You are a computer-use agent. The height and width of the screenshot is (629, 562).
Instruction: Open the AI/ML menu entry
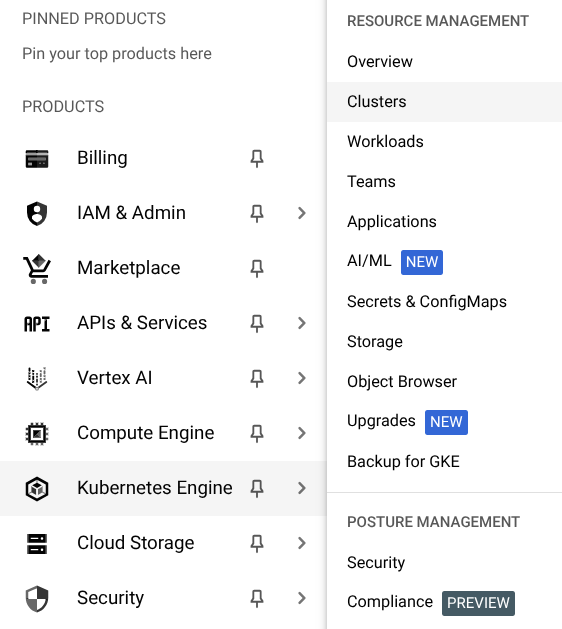click(x=369, y=261)
